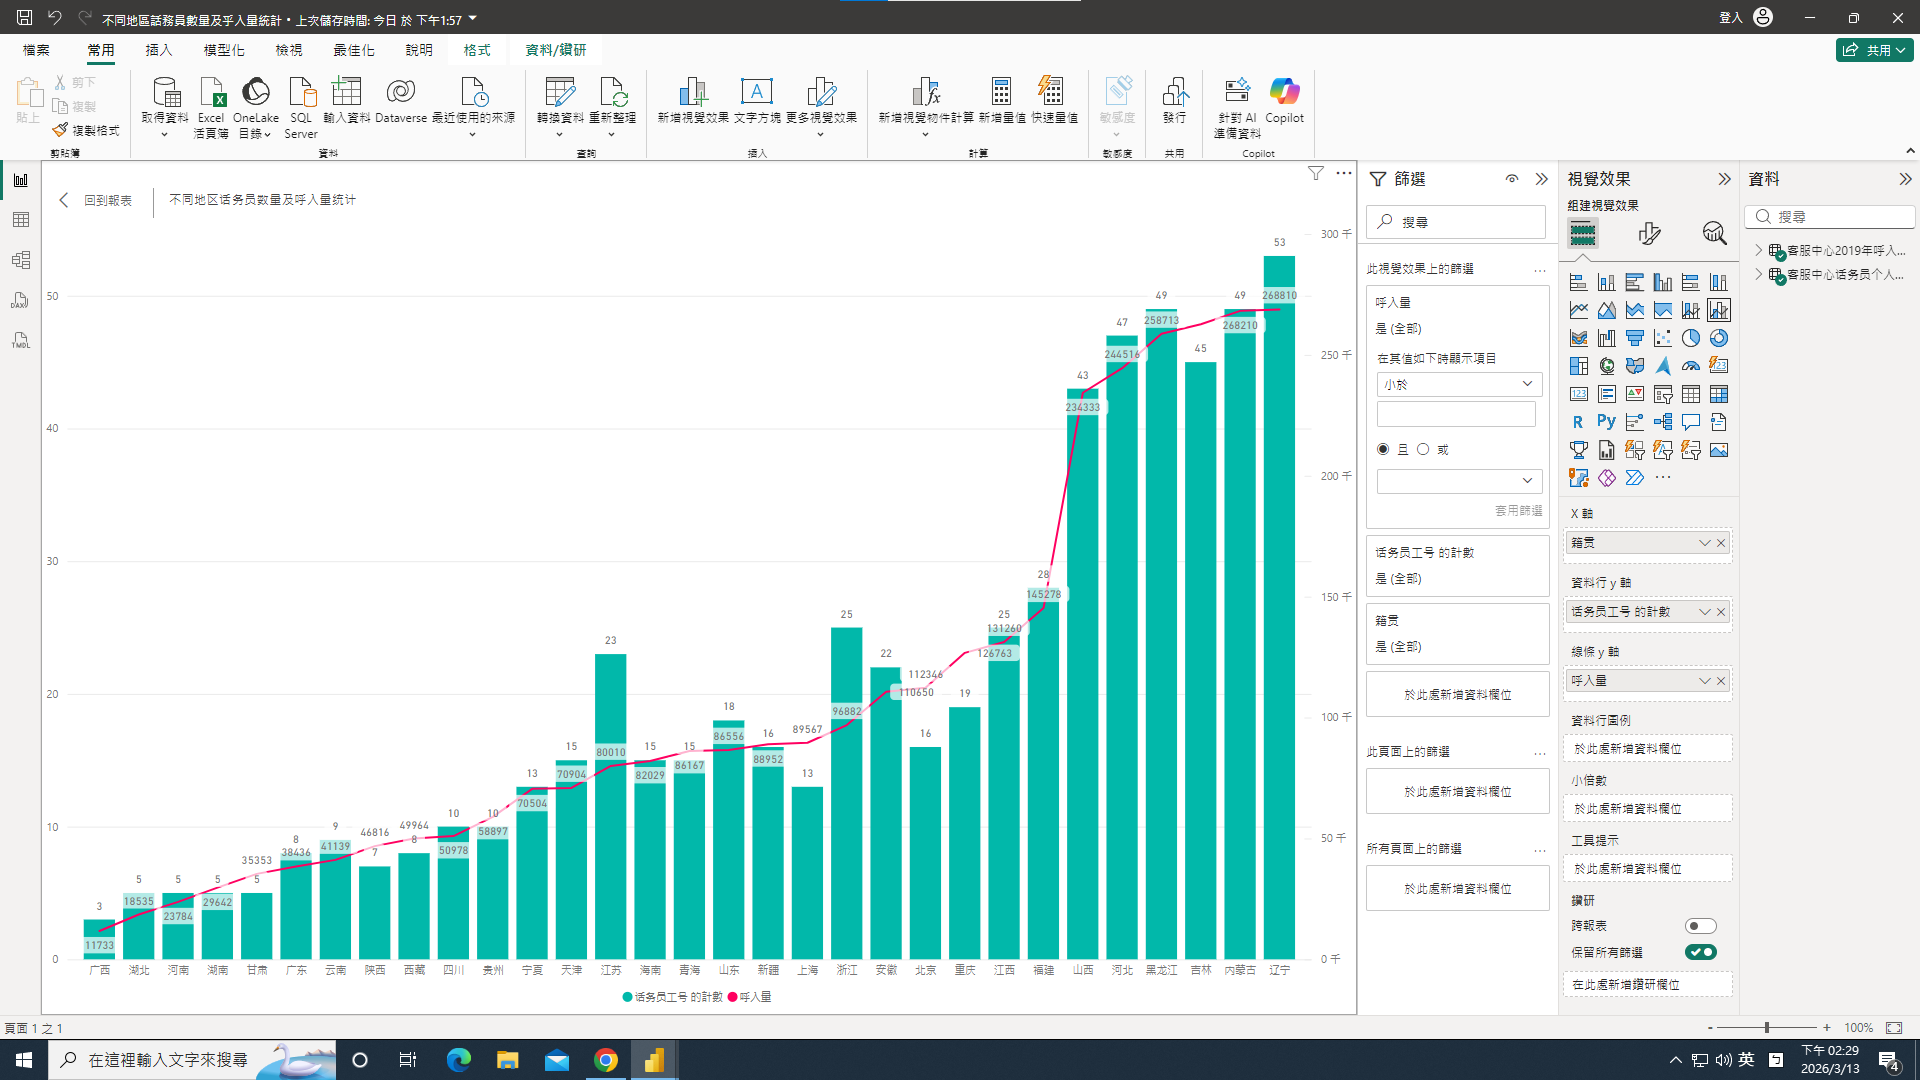Expand the 客服中心2019年呼入 table

[x=1759, y=250]
